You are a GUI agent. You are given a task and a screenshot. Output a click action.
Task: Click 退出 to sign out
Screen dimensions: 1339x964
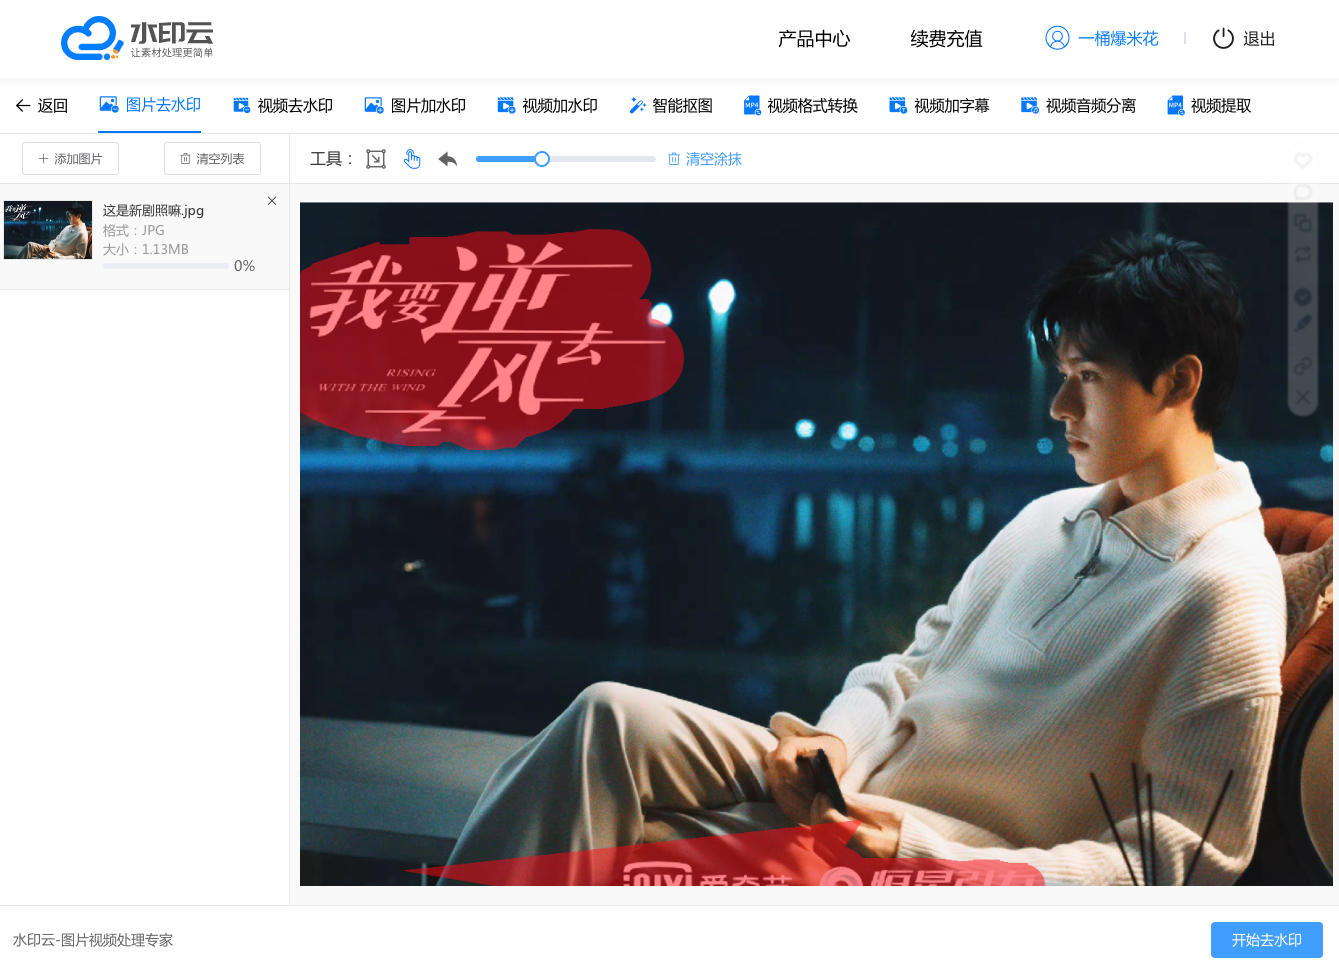coord(1259,39)
